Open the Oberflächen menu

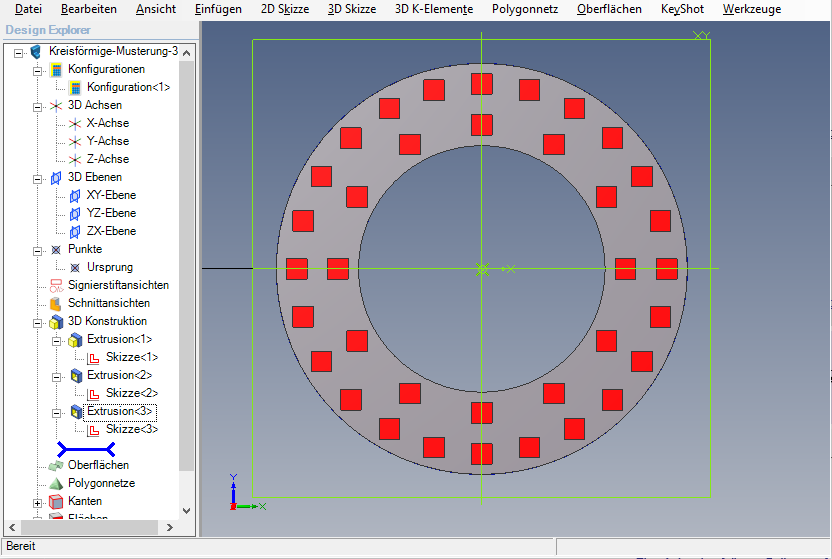click(x=609, y=9)
